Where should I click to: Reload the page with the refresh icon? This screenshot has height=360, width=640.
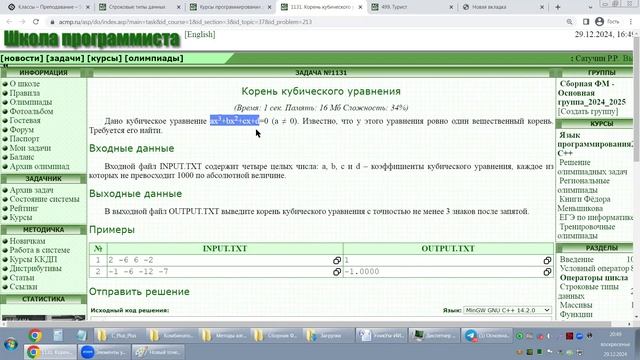click(x=36, y=22)
